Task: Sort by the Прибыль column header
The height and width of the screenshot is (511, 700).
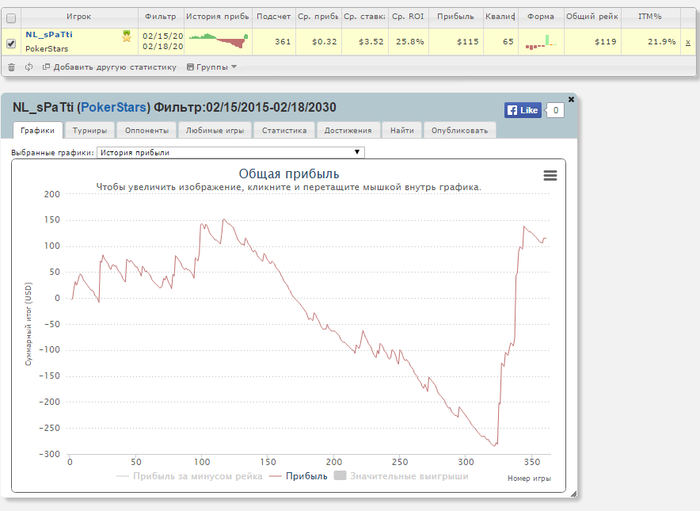Action: (455, 17)
